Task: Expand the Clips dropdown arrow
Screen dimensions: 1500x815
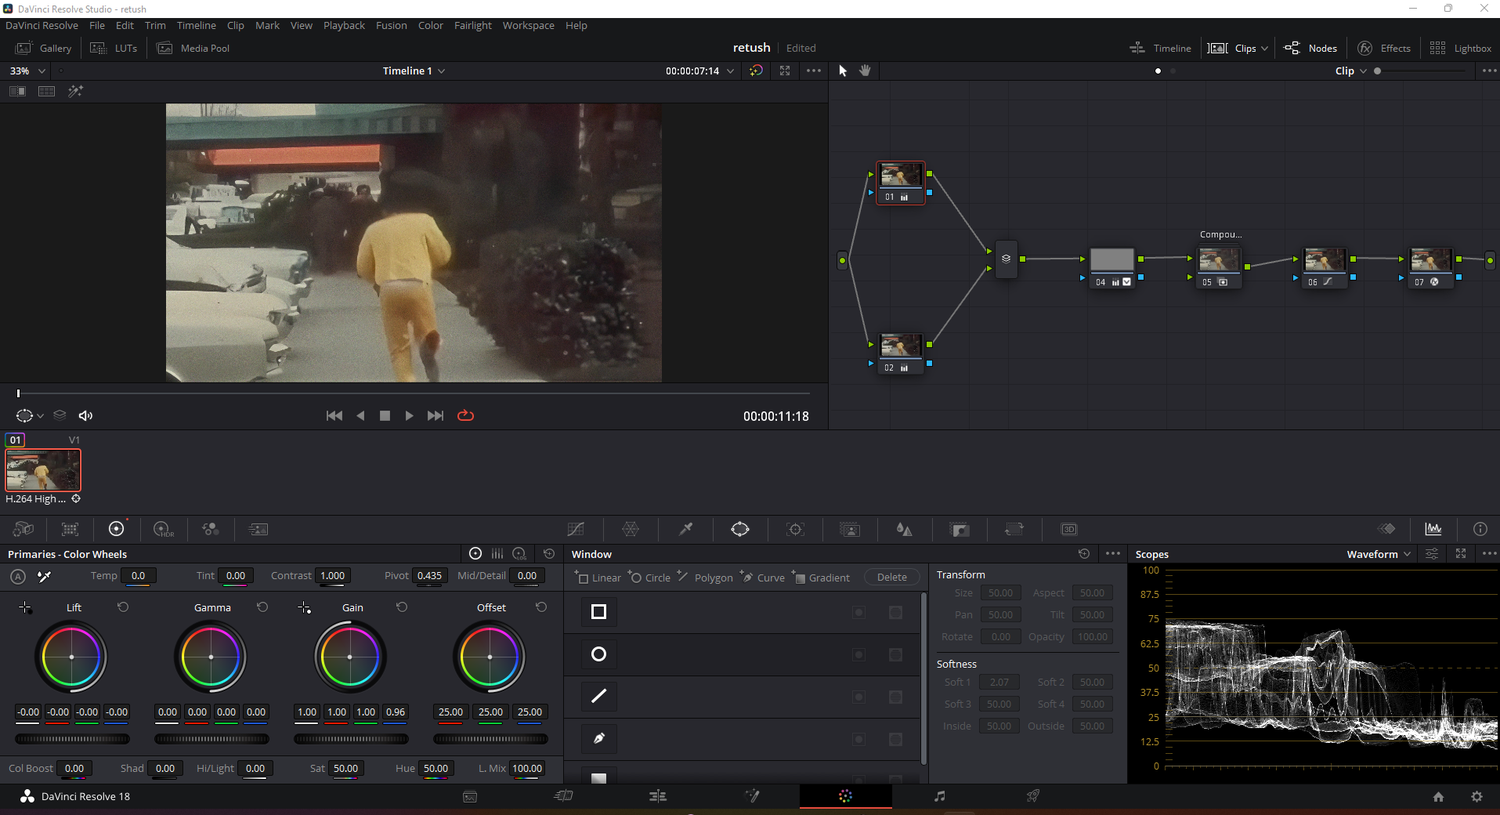Action: [x=1264, y=48]
